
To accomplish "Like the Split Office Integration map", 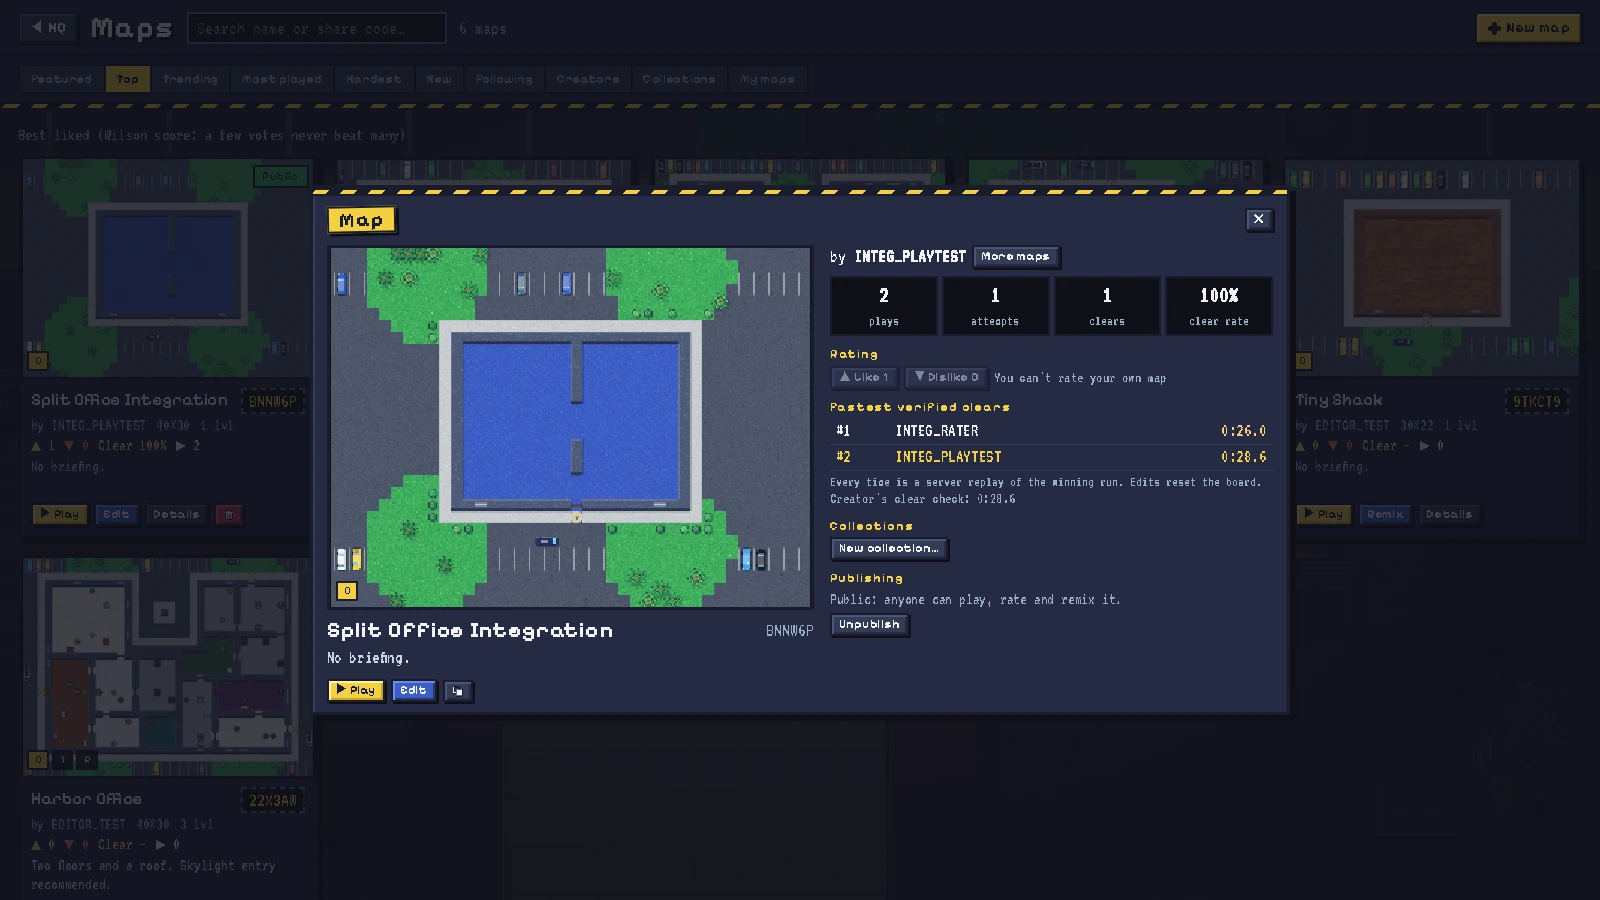I will [864, 377].
